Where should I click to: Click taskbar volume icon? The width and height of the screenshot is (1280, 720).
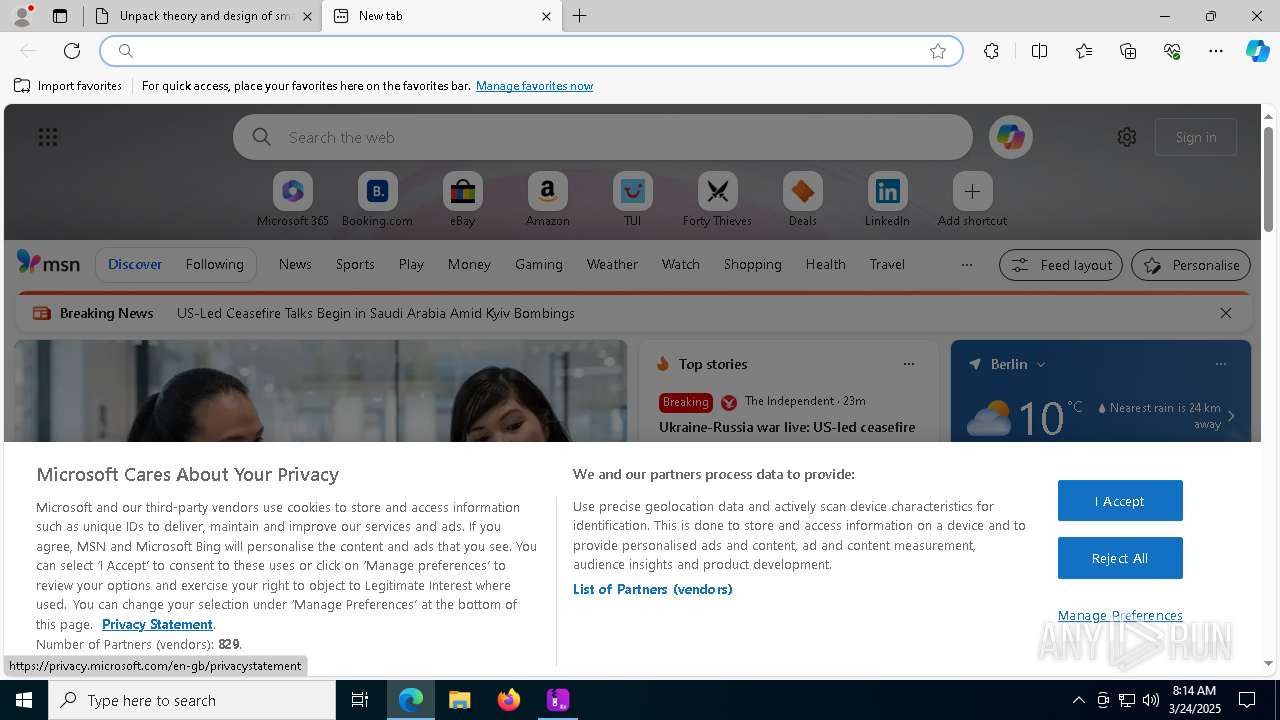pos(1151,700)
